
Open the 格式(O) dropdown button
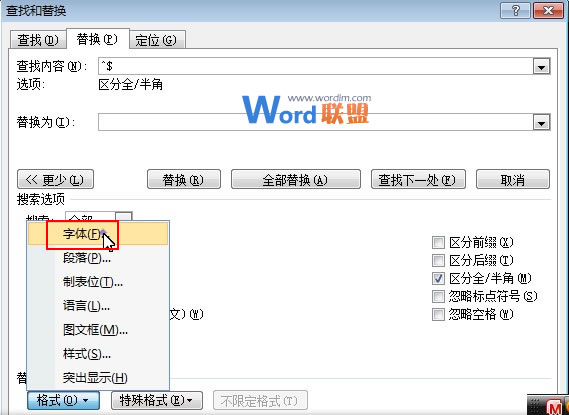pos(63,400)
